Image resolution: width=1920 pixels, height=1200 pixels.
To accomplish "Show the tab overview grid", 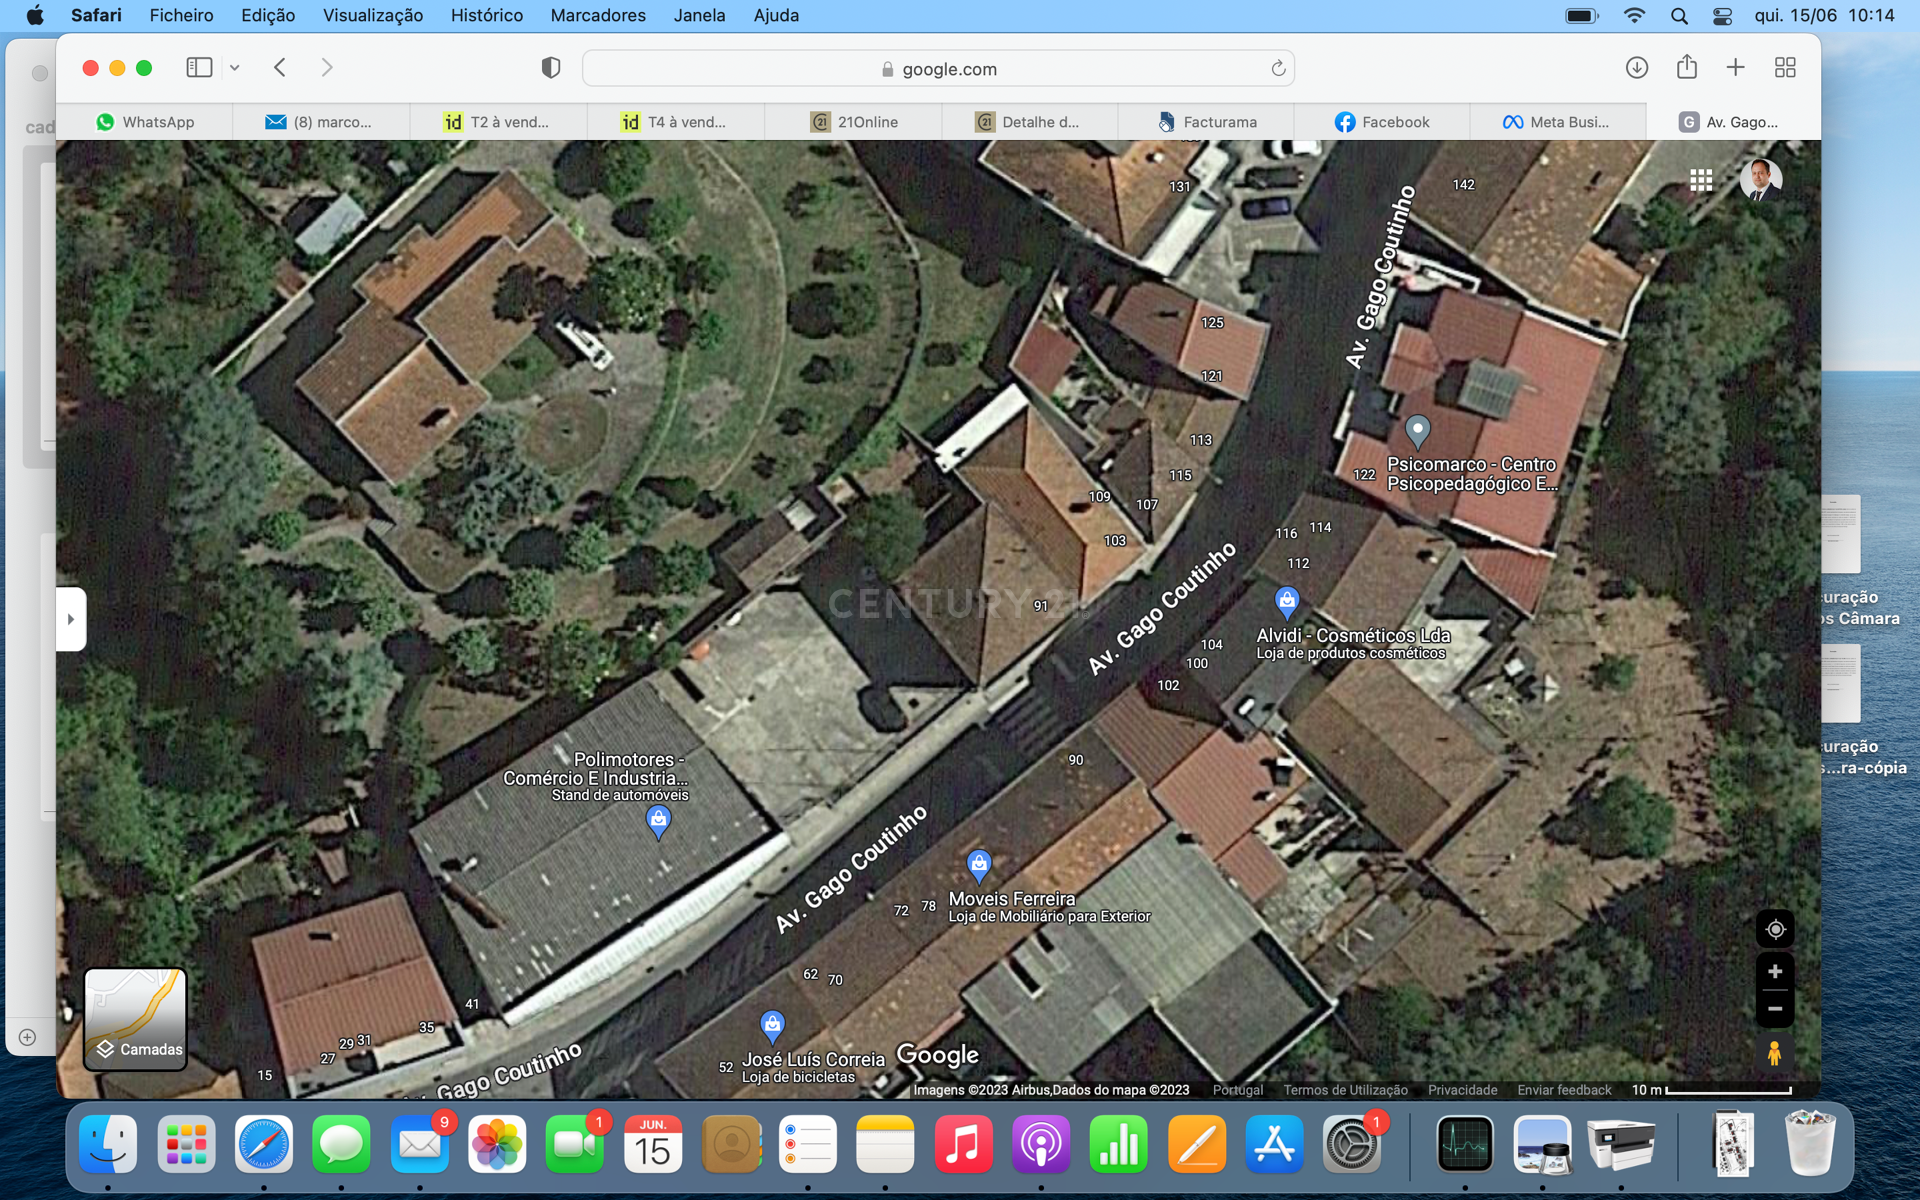I will click(1785, 68).
